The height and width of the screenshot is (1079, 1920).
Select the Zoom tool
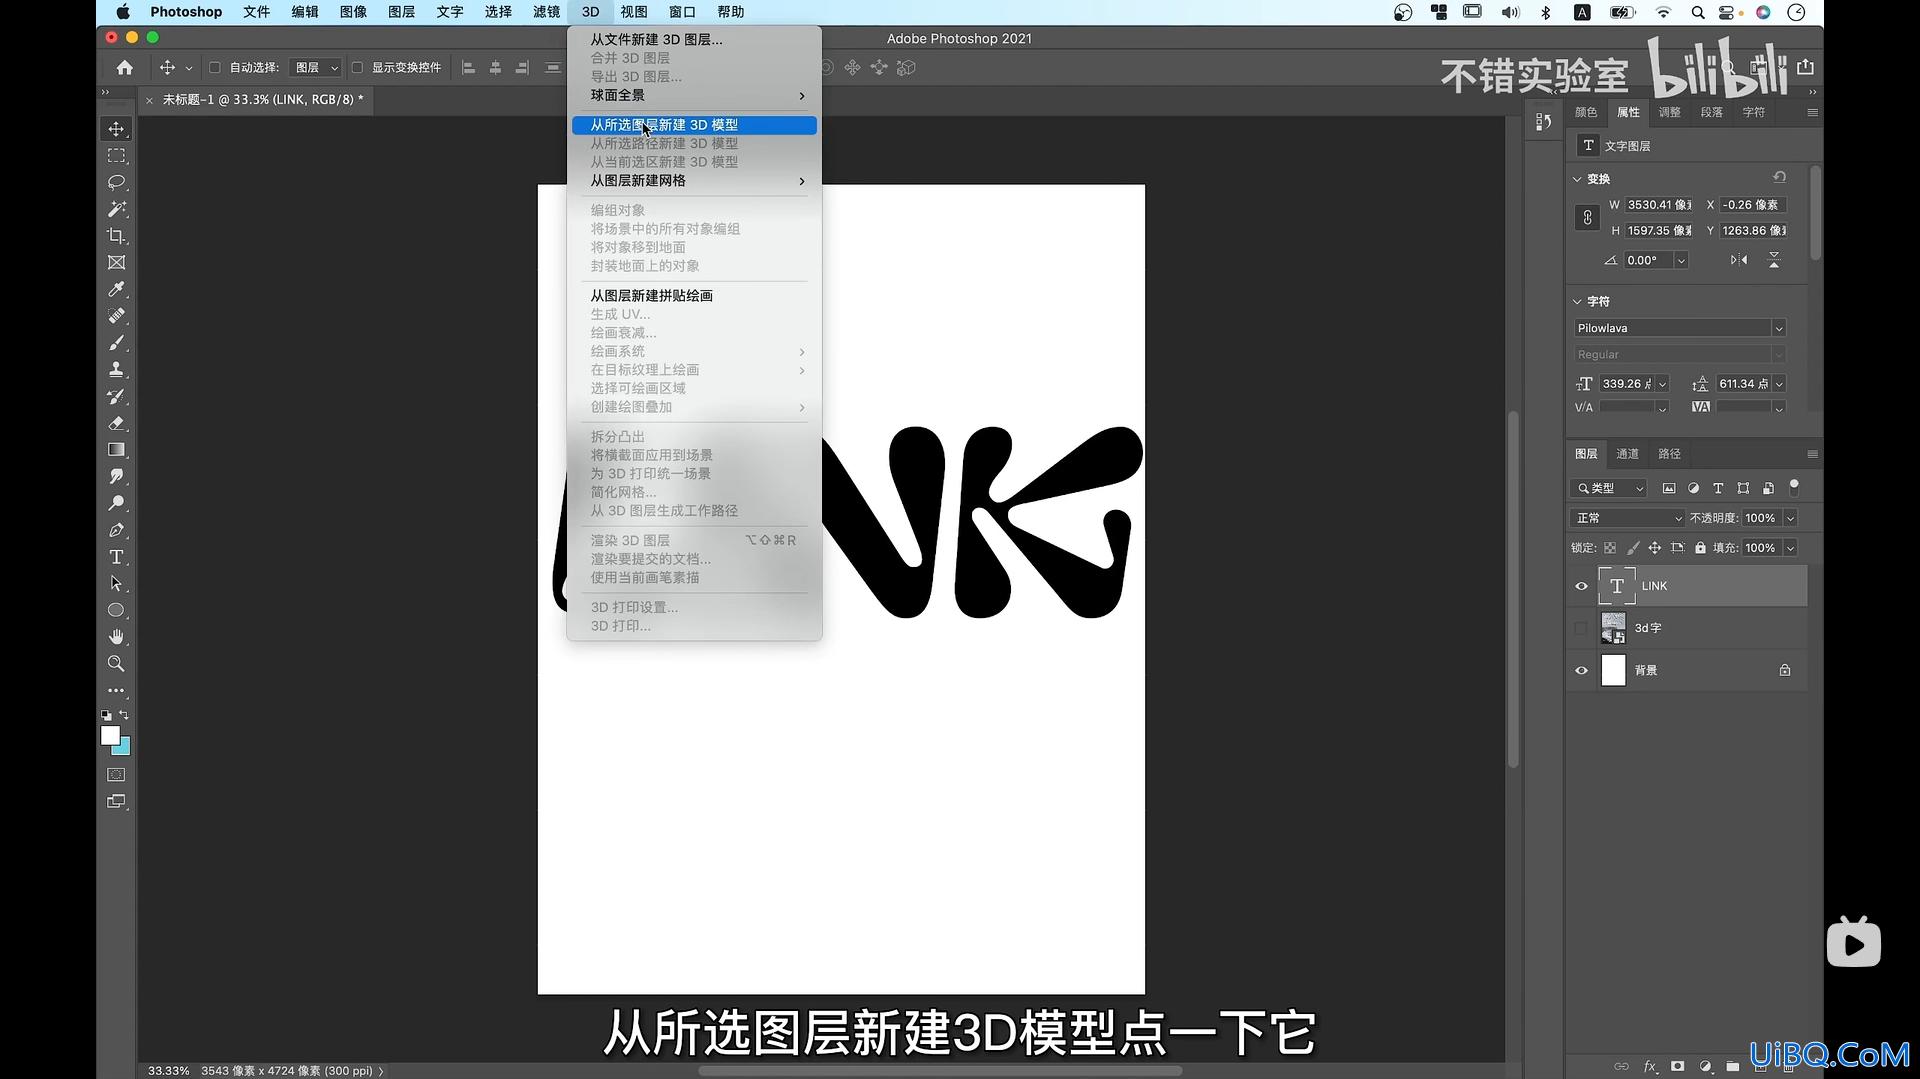[116, 664]
